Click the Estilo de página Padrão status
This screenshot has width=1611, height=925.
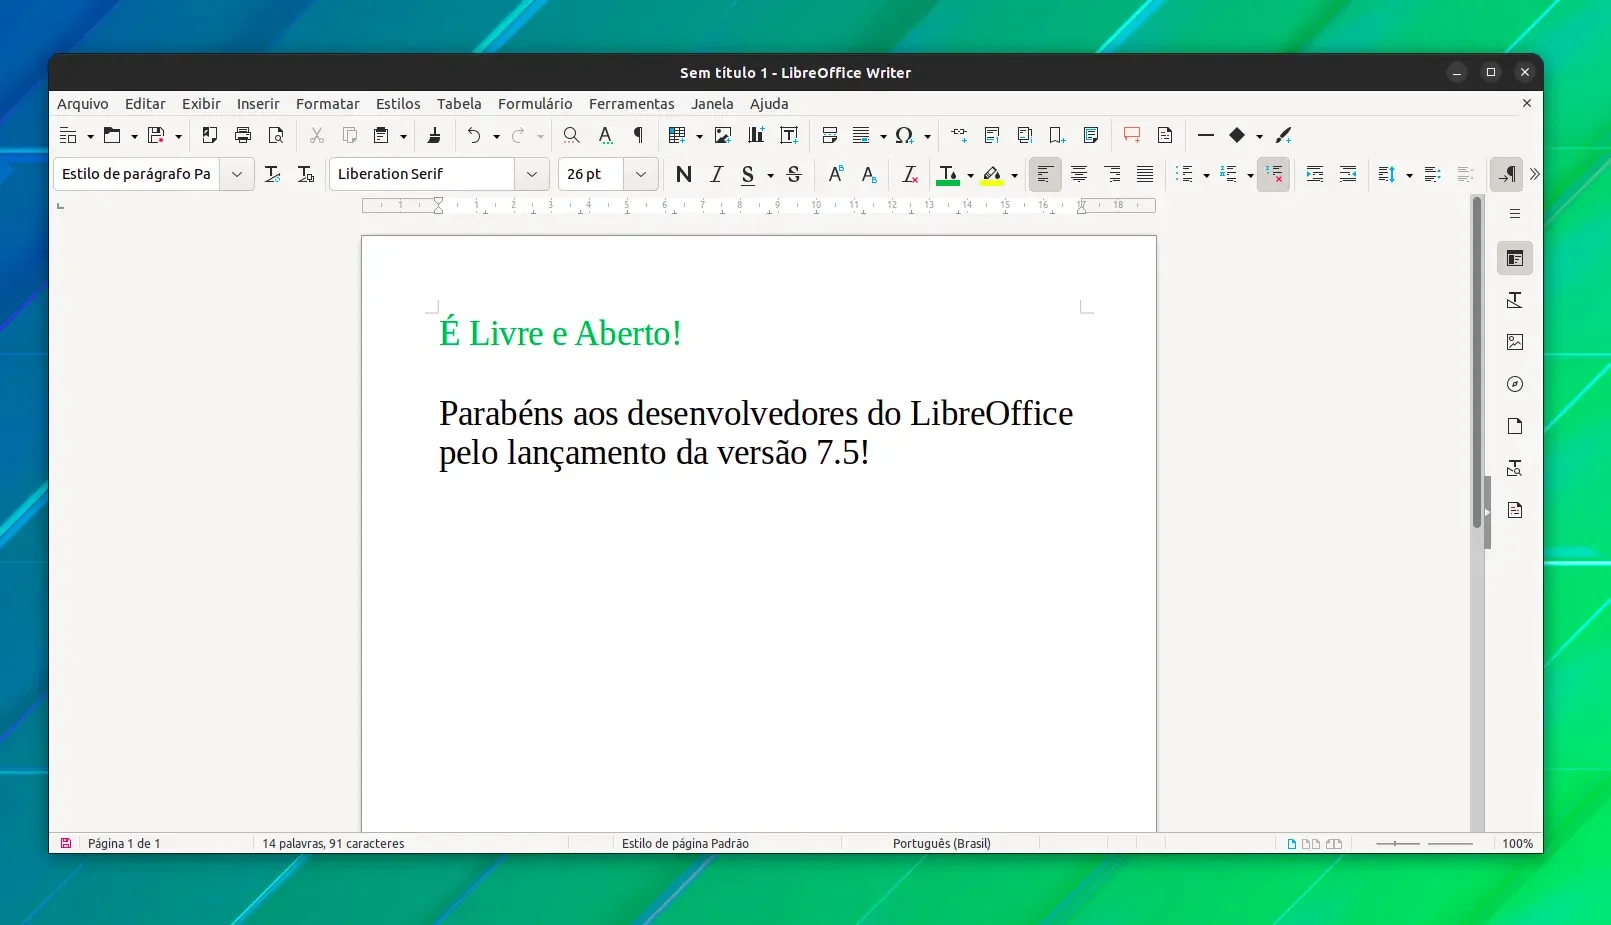click(685, 844)
